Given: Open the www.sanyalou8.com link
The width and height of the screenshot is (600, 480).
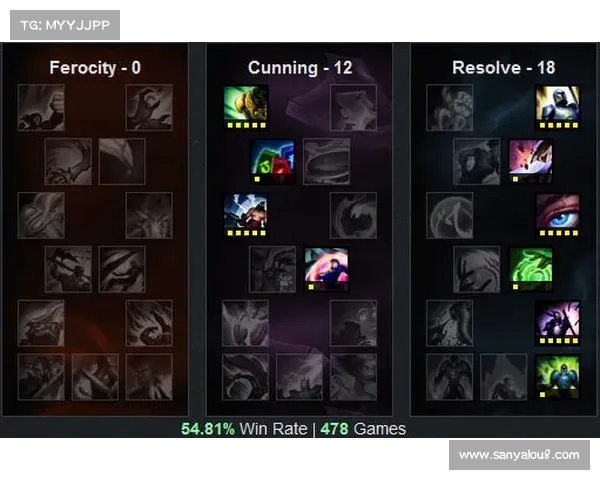Looking at the screenshot, I should point(519,455).
